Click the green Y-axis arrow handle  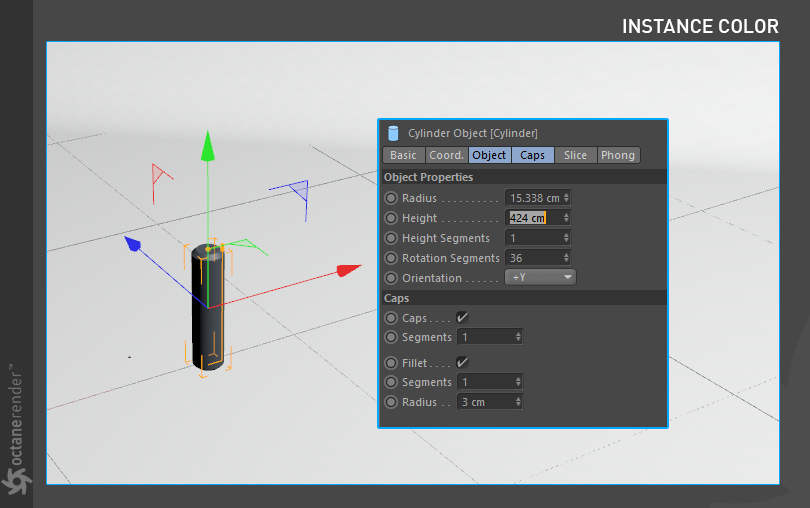[x=208, y=146]
